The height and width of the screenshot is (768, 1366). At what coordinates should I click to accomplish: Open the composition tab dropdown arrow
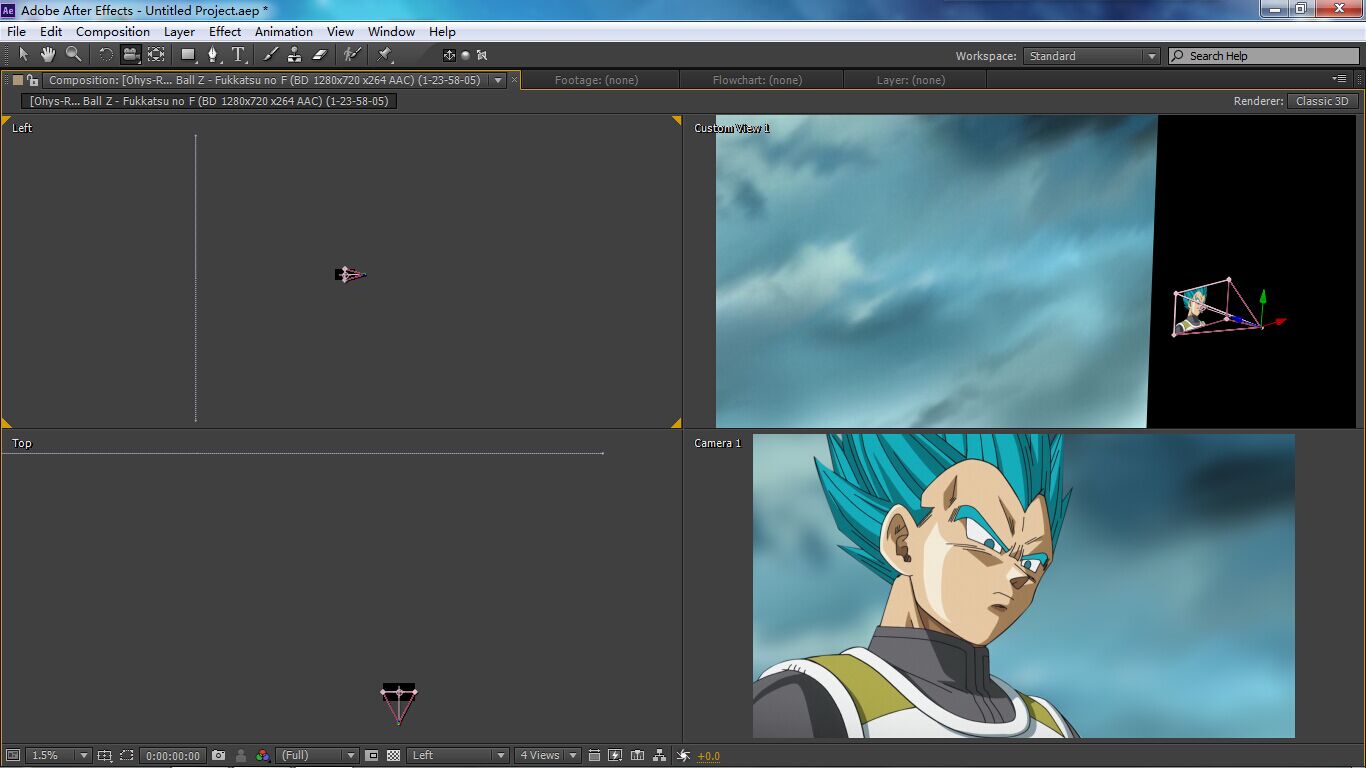click(x=498, y=80)
